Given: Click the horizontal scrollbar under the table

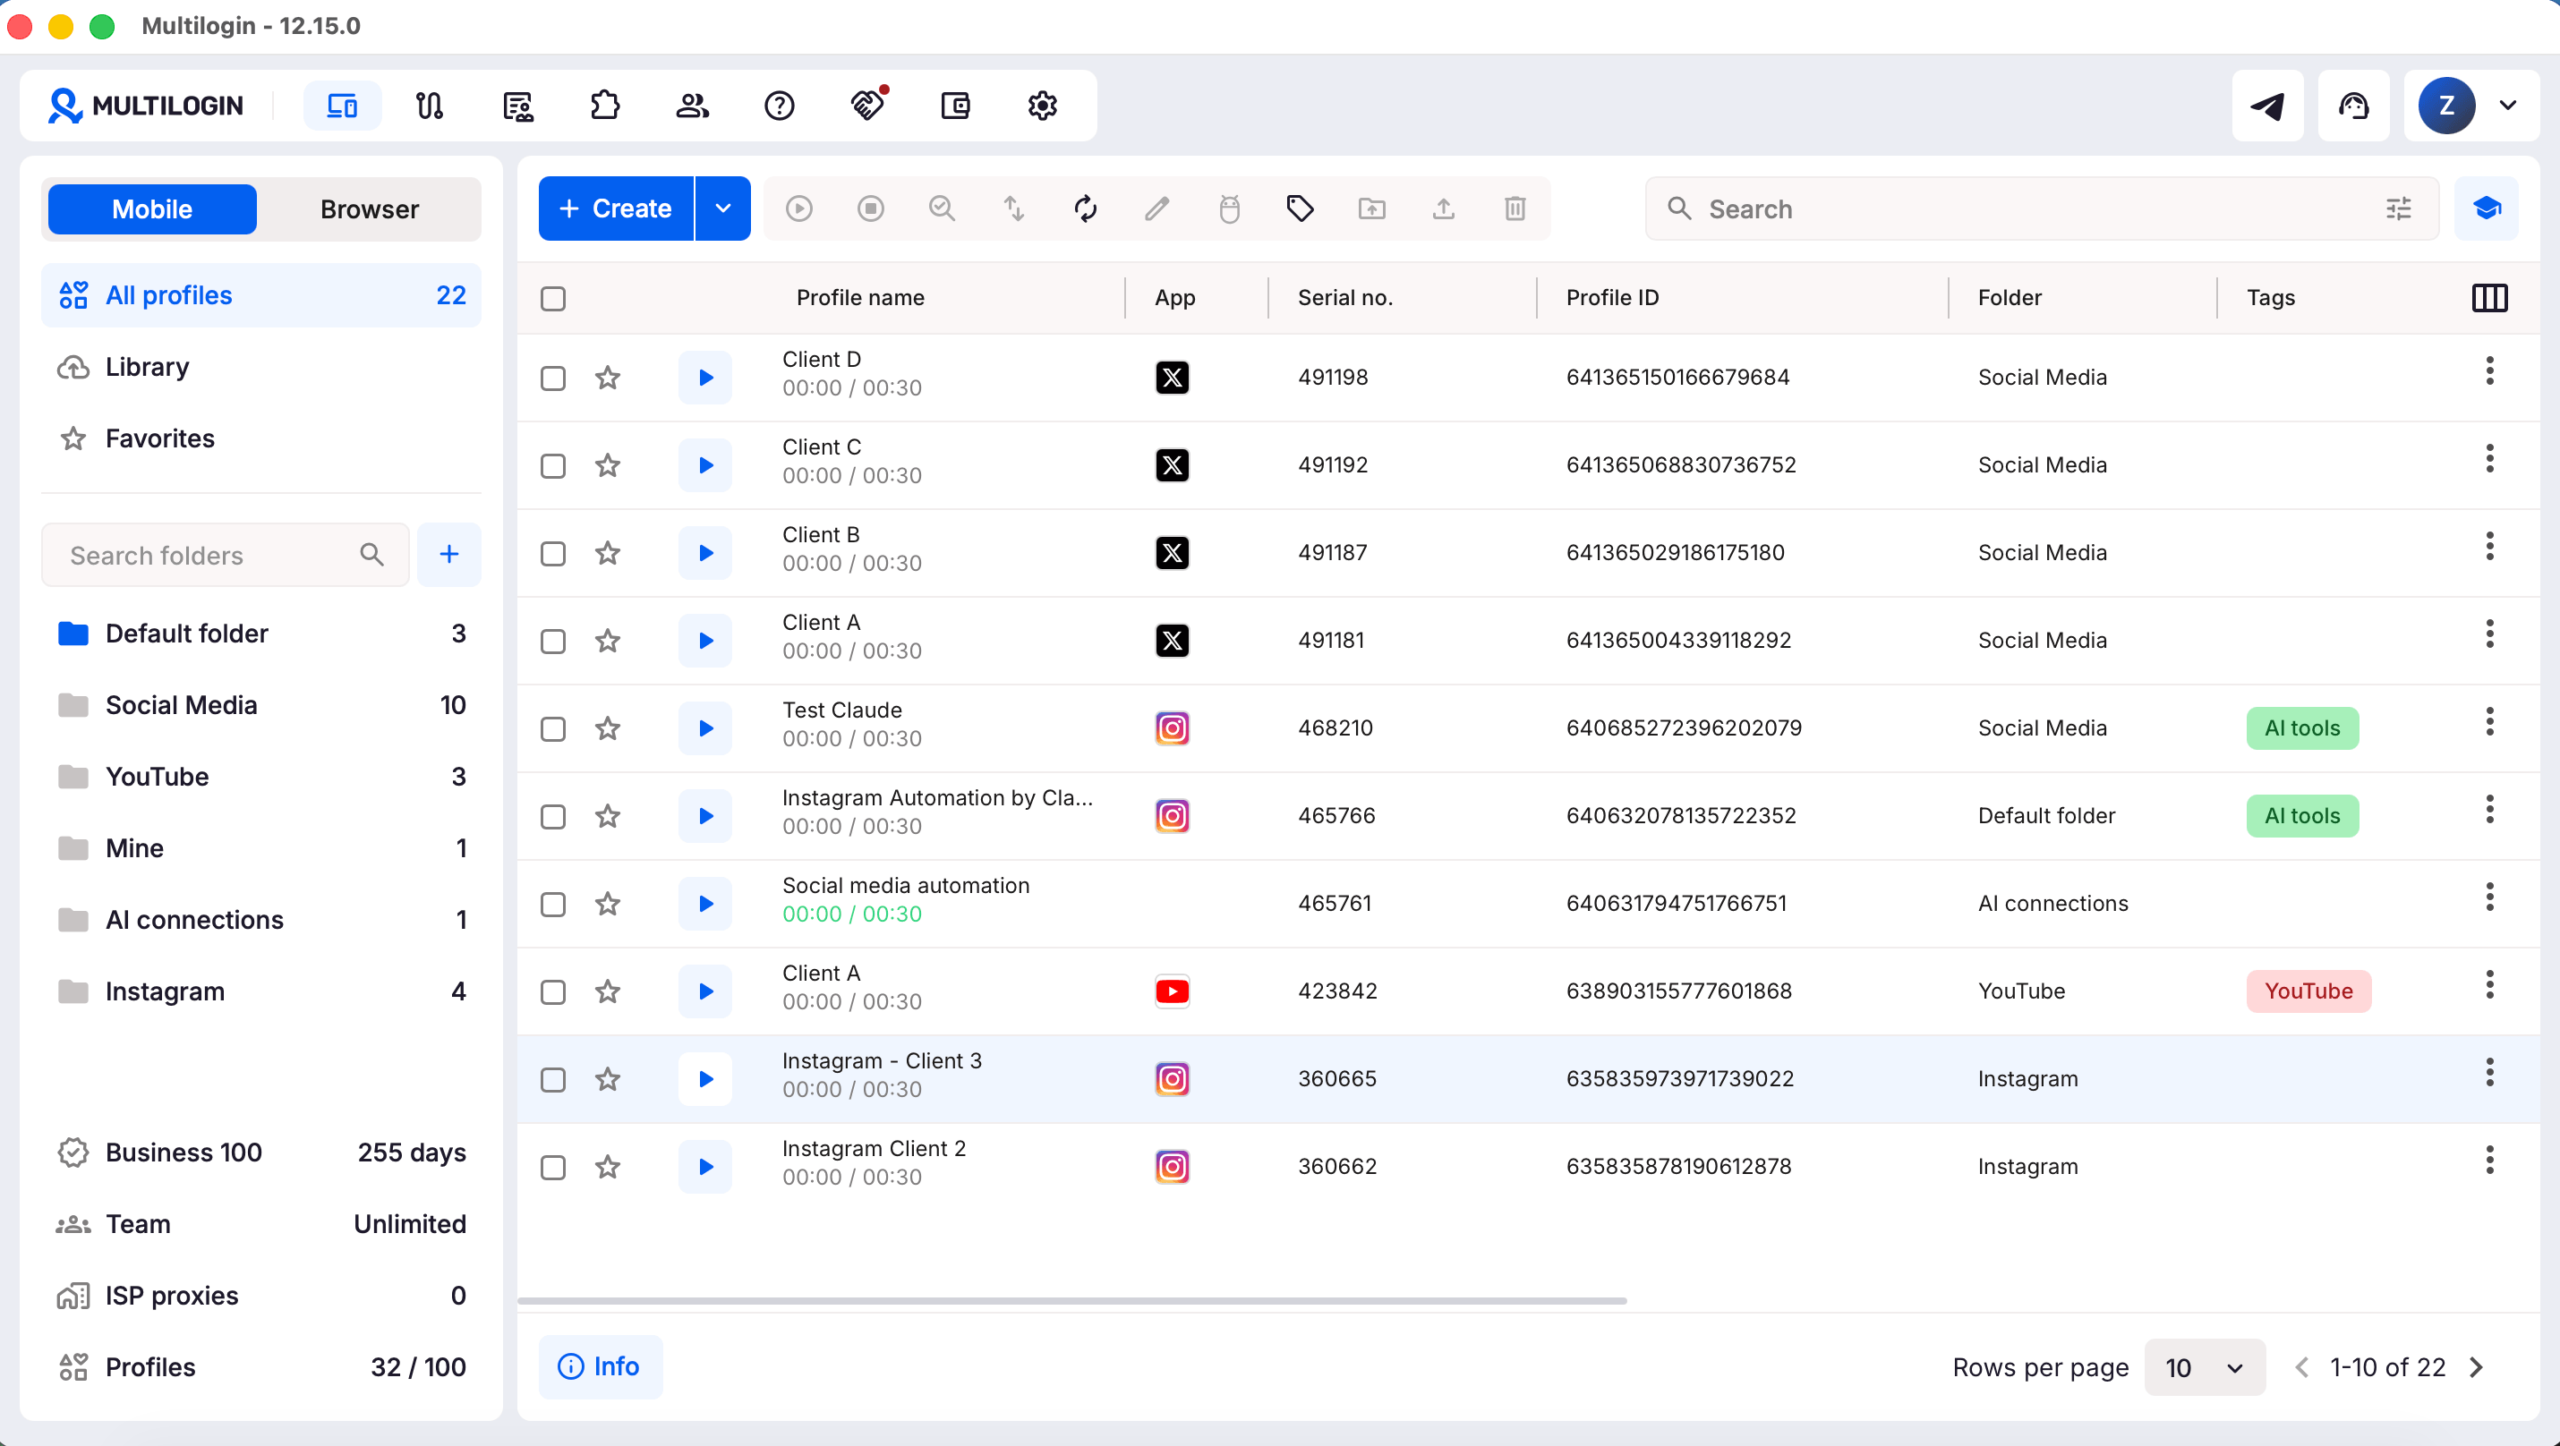Looking at the screenshot, I should tap(1072, 1300).
